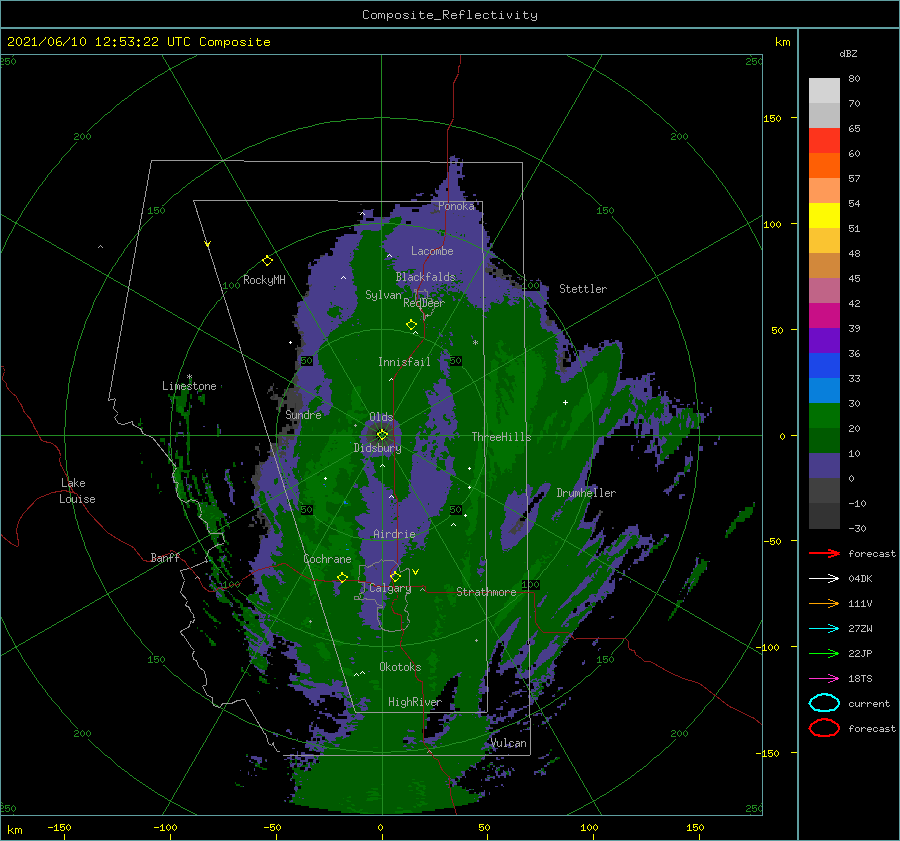
Task: Select the light gray 80 dBZ swatch
Action: tap(824, 90)
